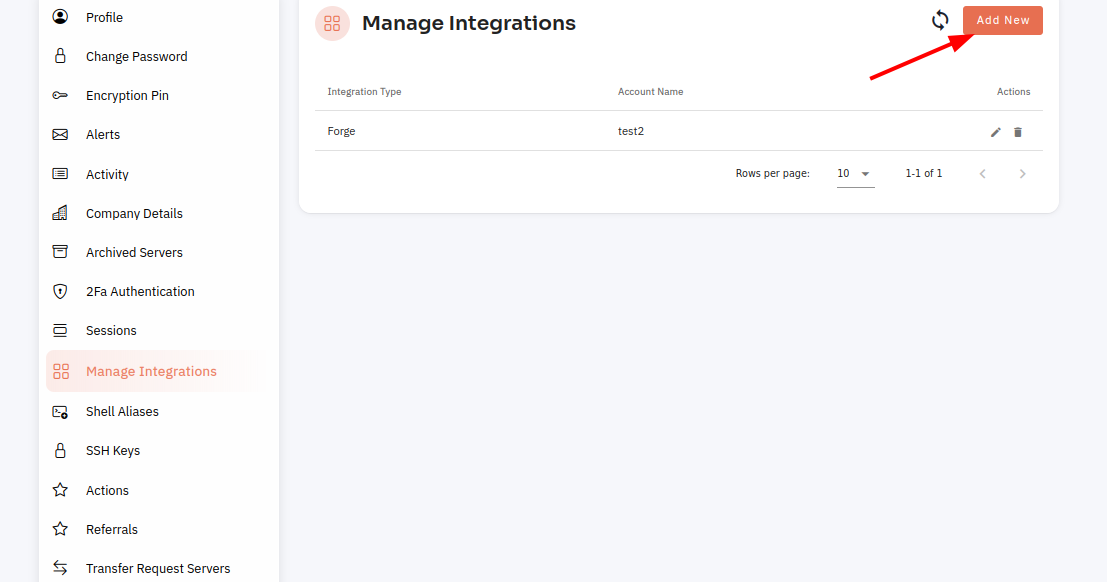Click the Add New button
The width and height of the screenshot is (1107, 582).
click(x=1003, y=20)
